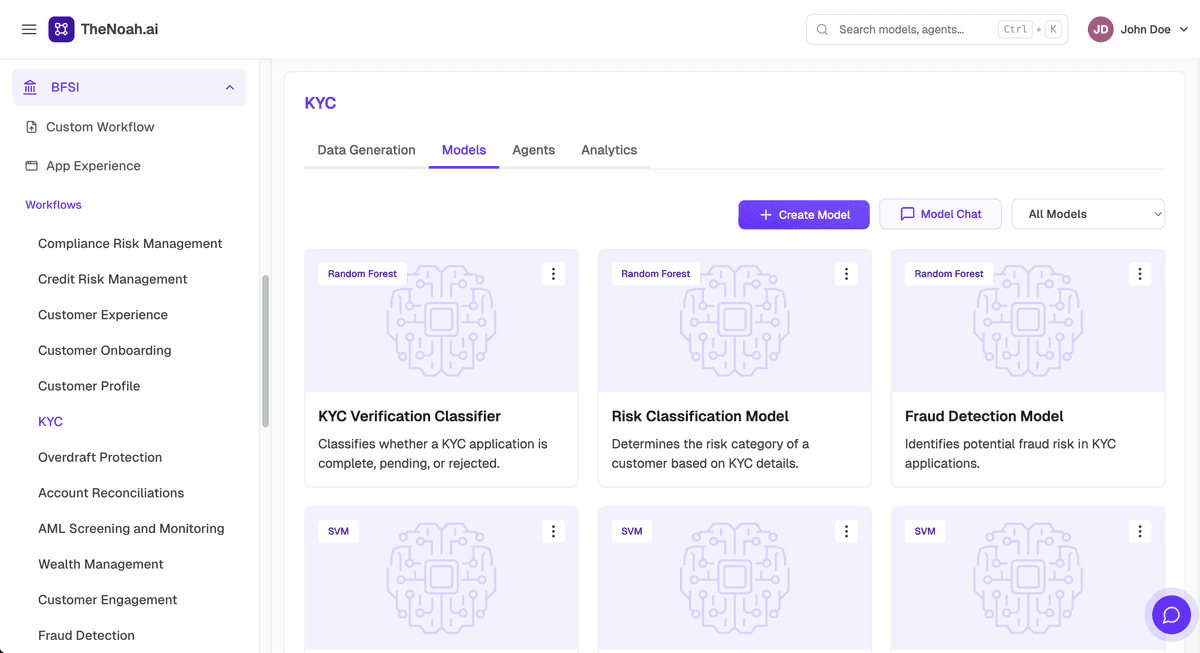
Task: Click the KYC Verification Classifier thumbnail
Action: pyautogui.click(x=441, y=320)
